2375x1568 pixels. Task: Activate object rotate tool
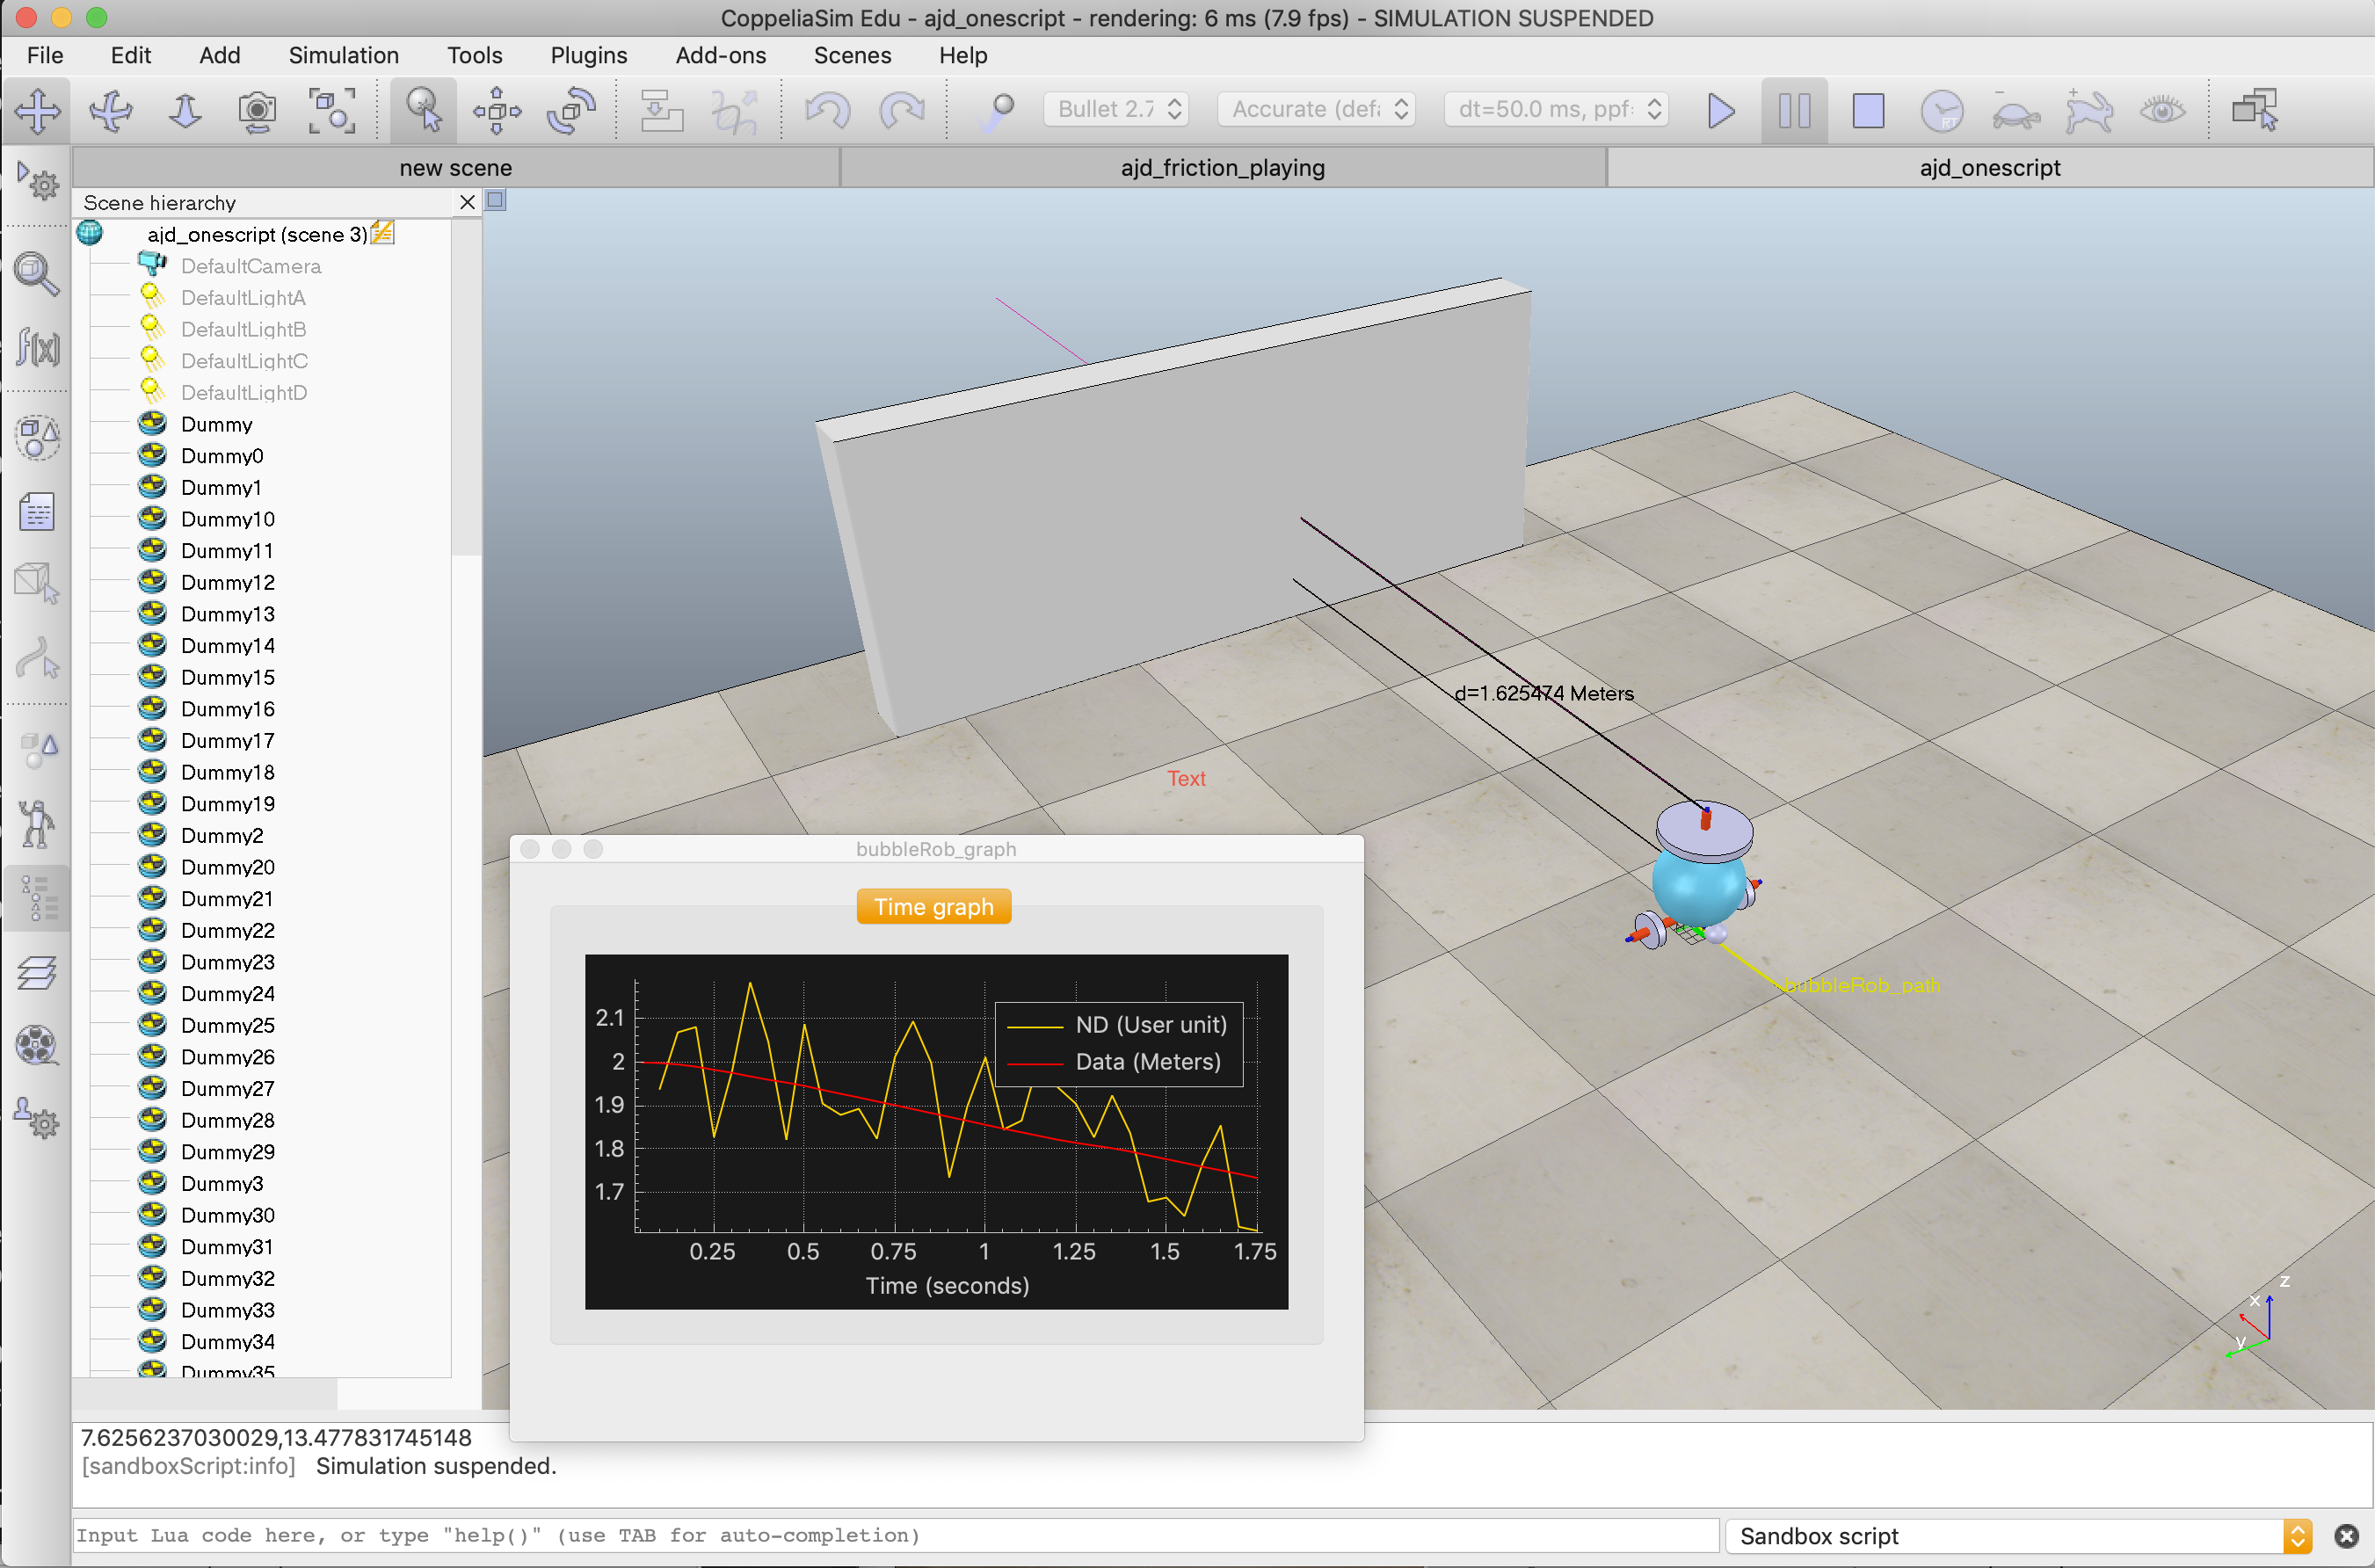tap(571, 110)
